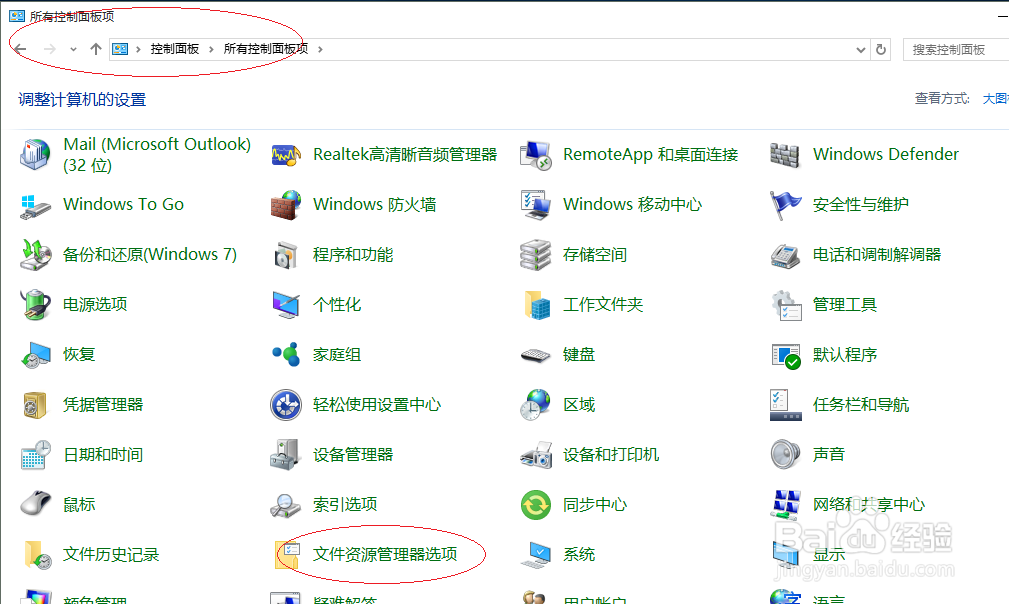Open the recent locations dropdown arrow
The height and width of the screenshot is (604, 1009).
pos(73,50)
